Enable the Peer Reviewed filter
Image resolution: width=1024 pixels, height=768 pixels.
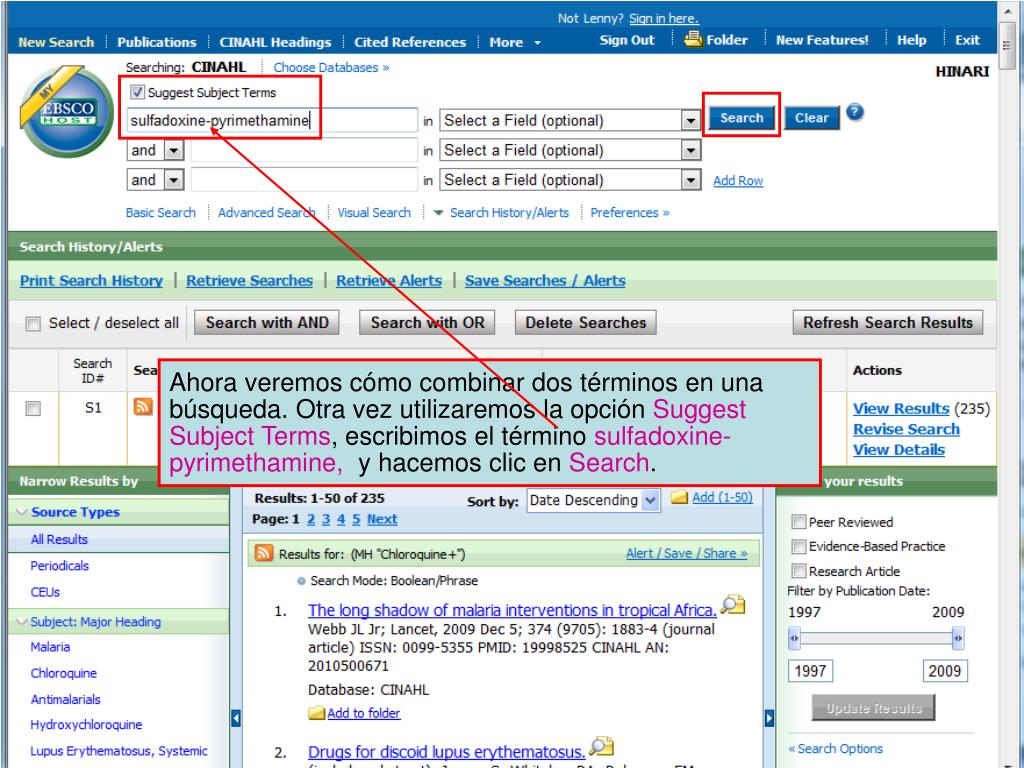tap(798, 522)
